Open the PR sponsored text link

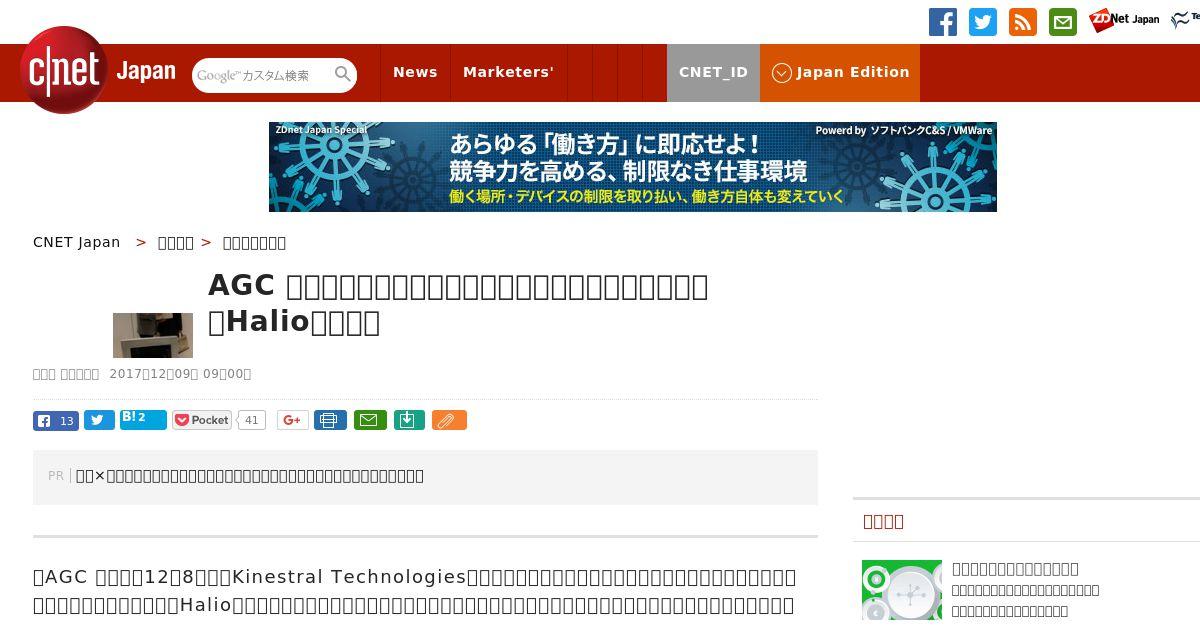[250, 476]
